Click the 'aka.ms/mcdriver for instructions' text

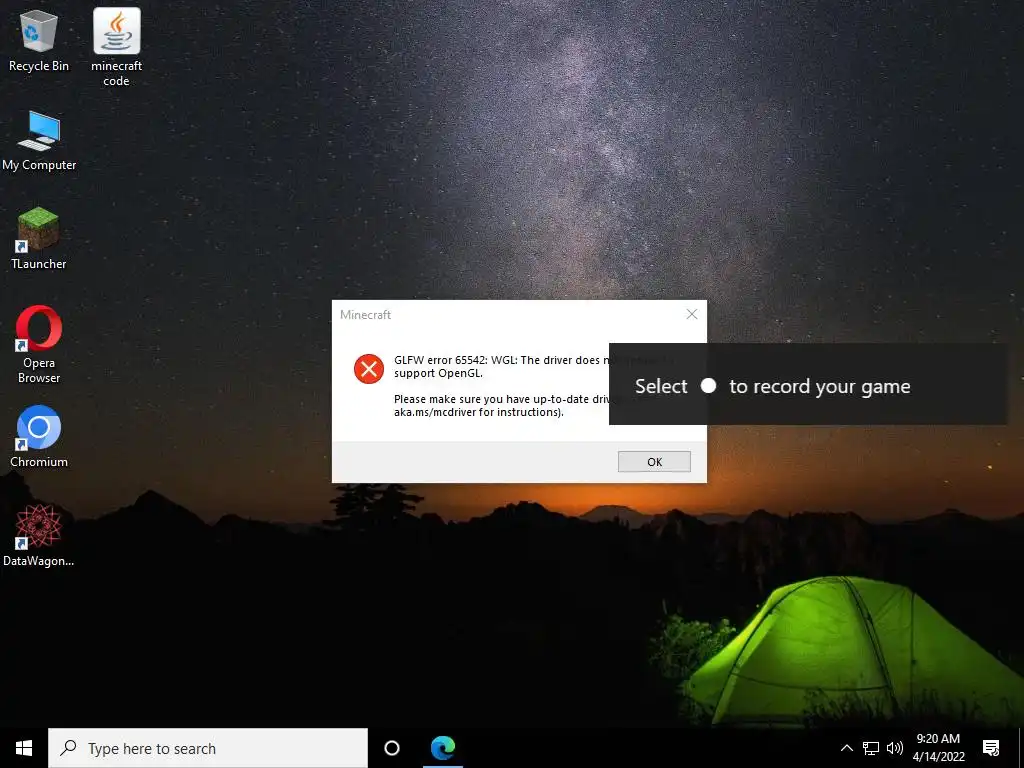pos(477,412)
